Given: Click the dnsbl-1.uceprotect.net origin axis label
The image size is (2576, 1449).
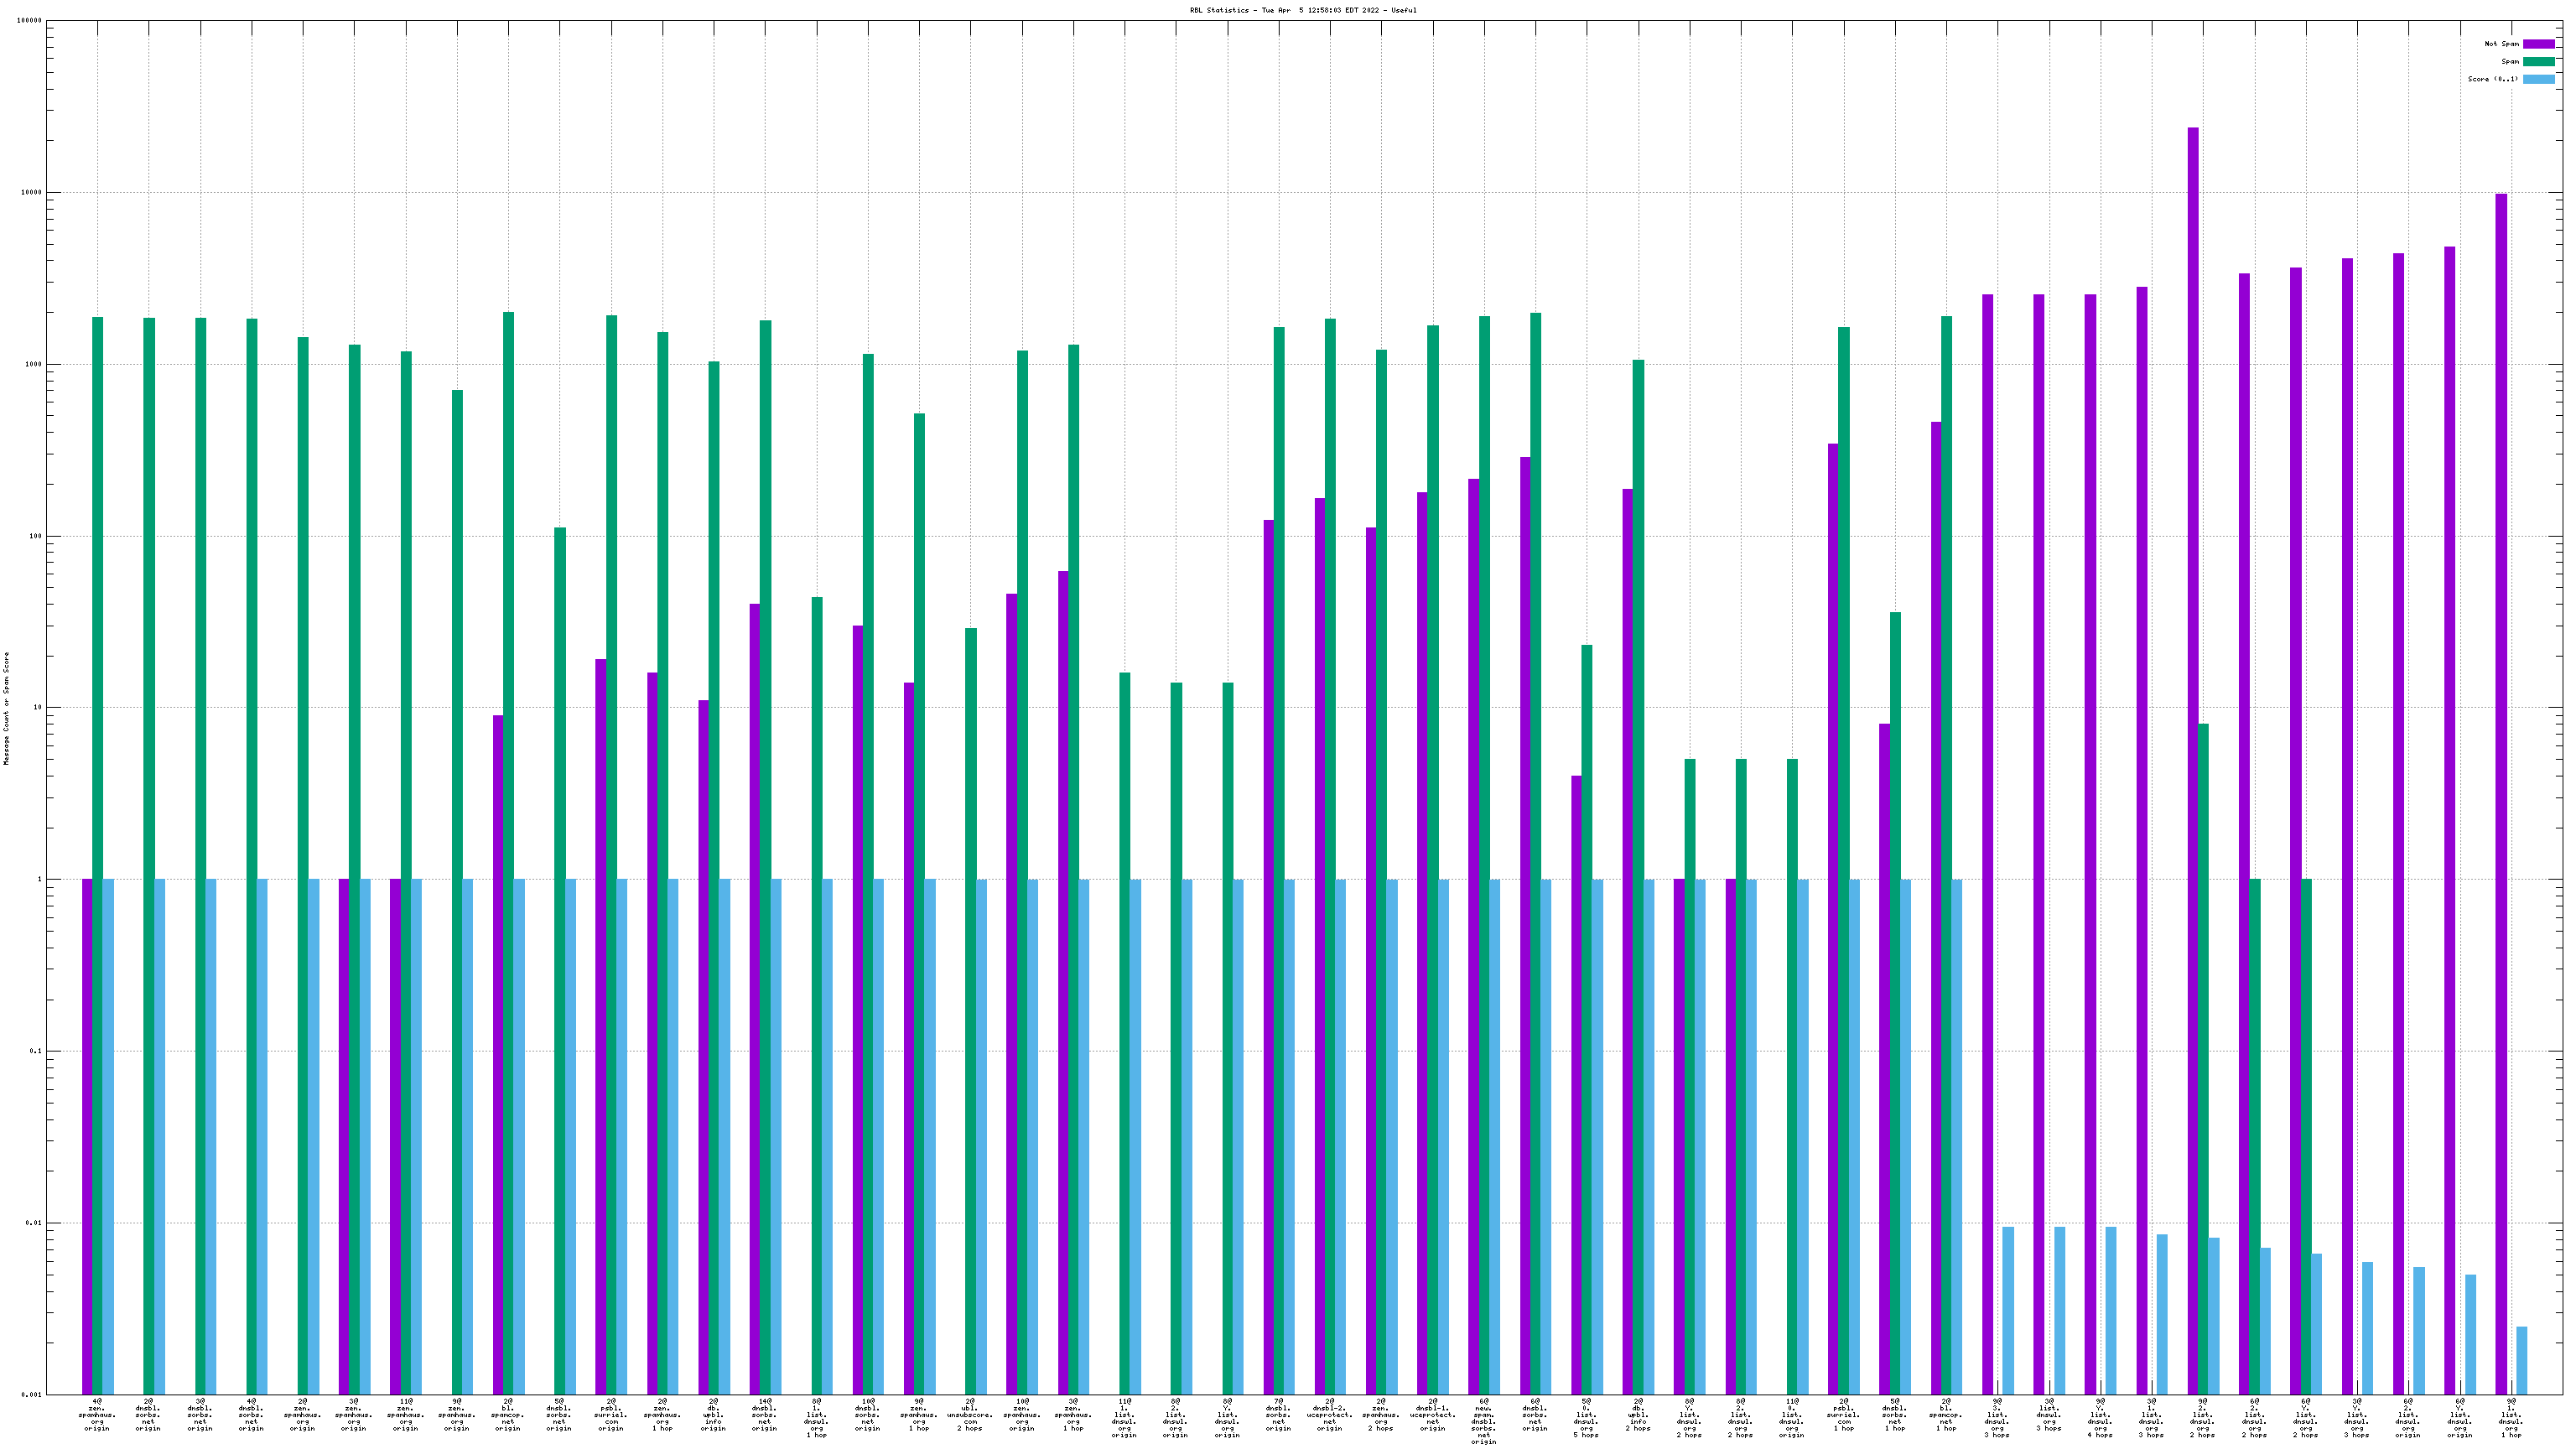Looking at the screenshot, I should tap(1432, 1416).
